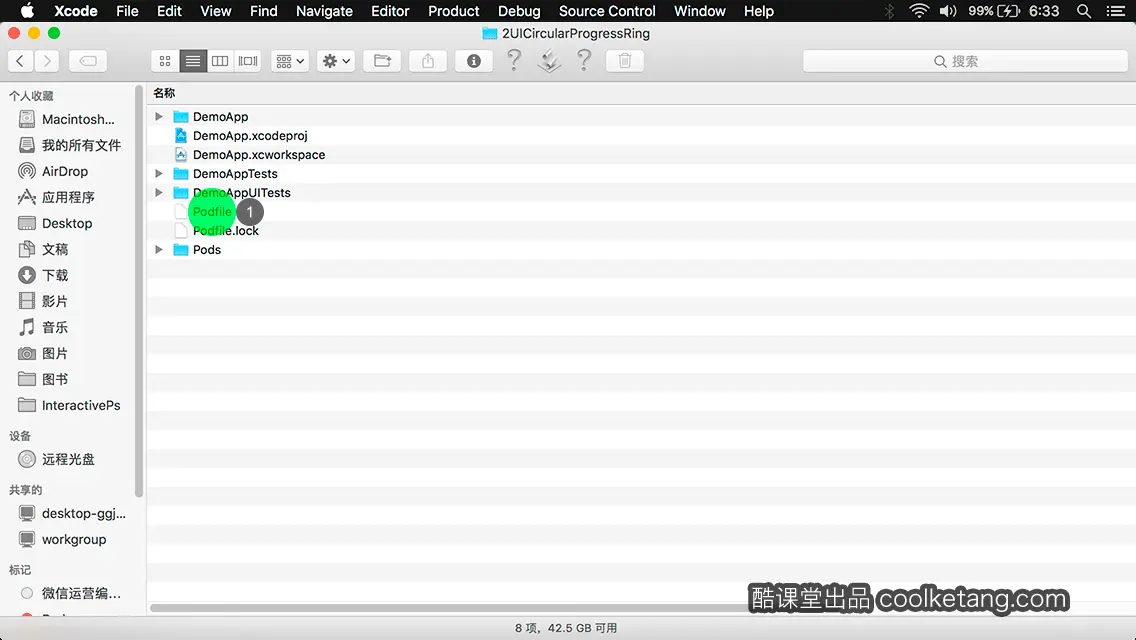1136x640 pixels.
Task: Click the edit tags toolbar button
Action: coord(88,61)
